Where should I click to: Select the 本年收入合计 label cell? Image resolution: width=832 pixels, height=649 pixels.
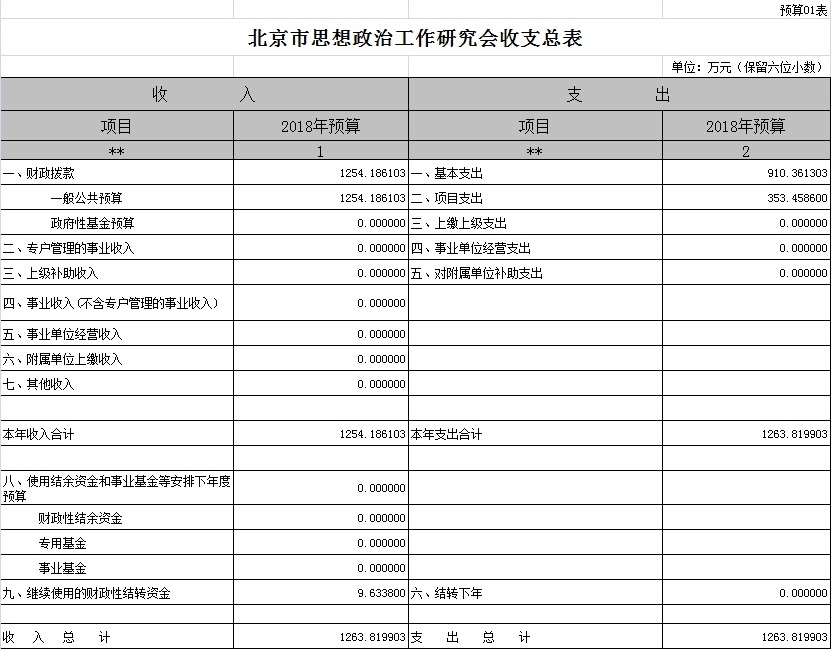tap(38, 435)
